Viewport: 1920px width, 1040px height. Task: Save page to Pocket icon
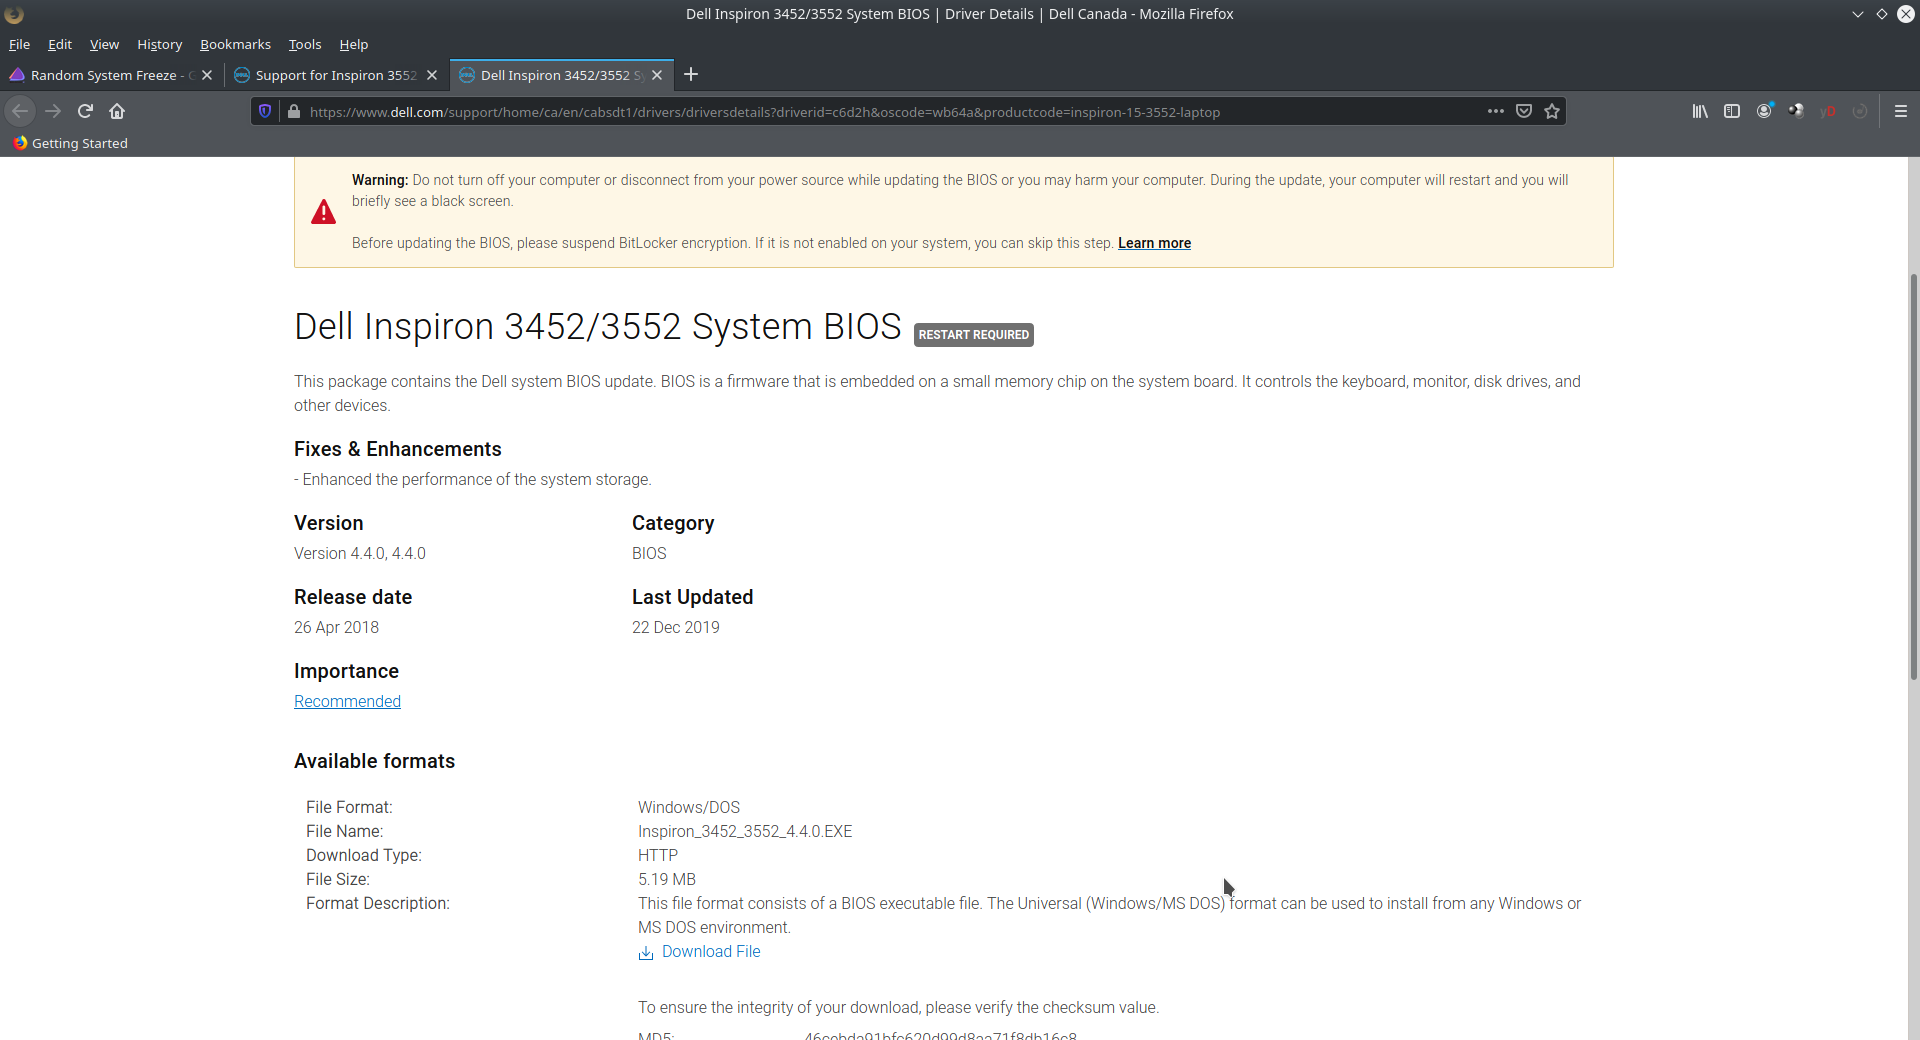click(x=1524, y=111)
